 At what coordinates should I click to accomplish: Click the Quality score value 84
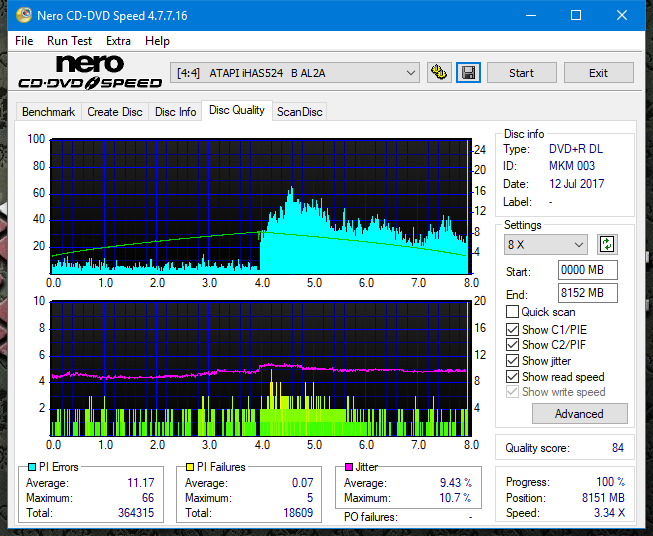[618, 448]
